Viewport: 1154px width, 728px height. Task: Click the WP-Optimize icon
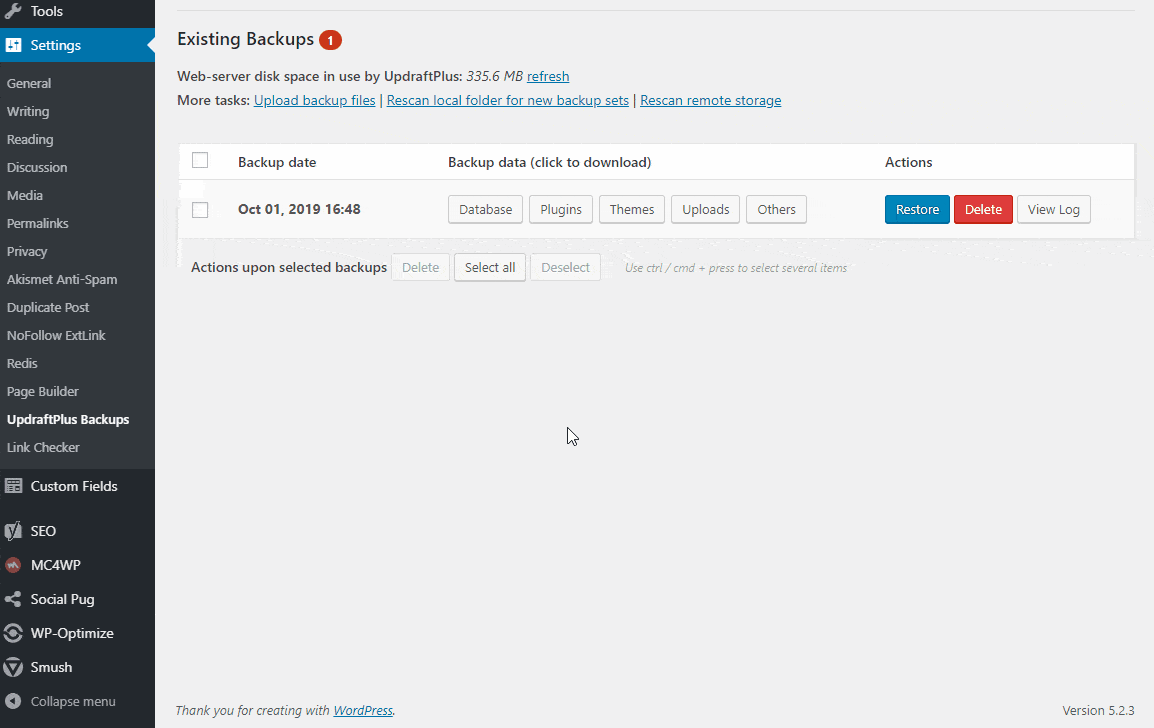click(13, 633)
